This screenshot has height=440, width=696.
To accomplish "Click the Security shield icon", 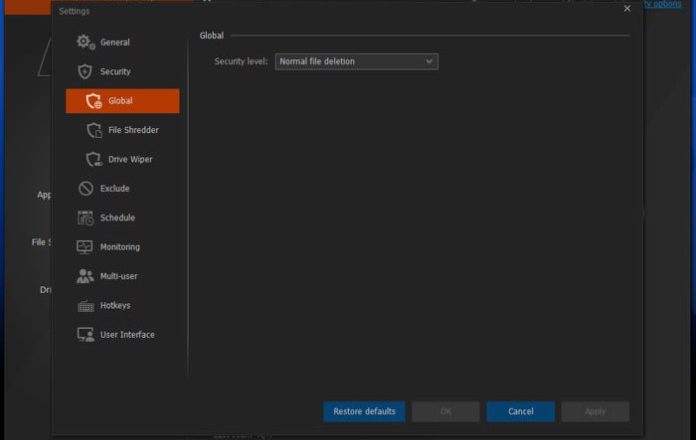I will click(x=85, y=72).
